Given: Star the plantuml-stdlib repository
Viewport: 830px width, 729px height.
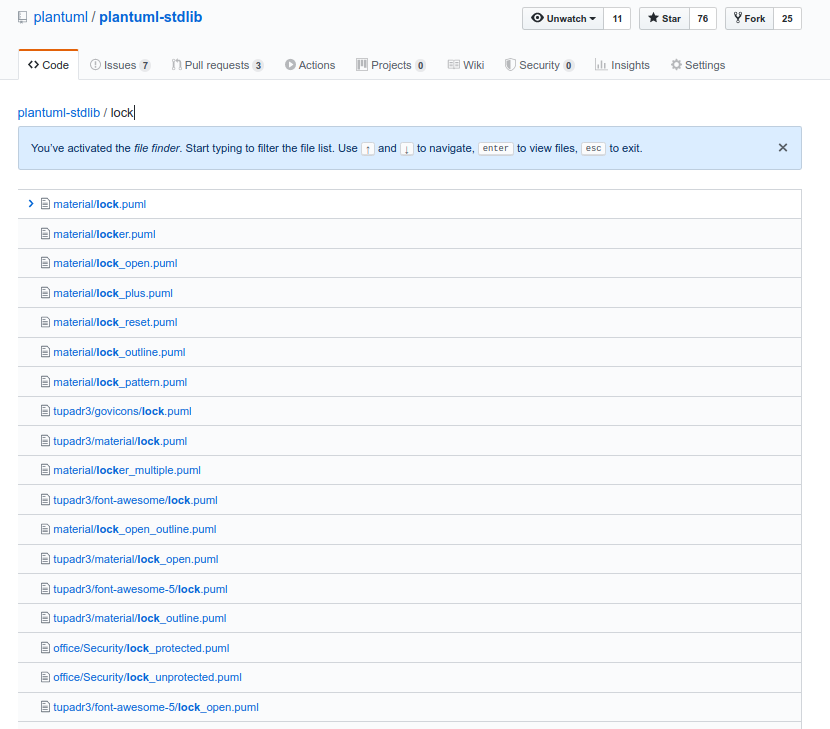Looking at the screenshot, I should [664, 19].
